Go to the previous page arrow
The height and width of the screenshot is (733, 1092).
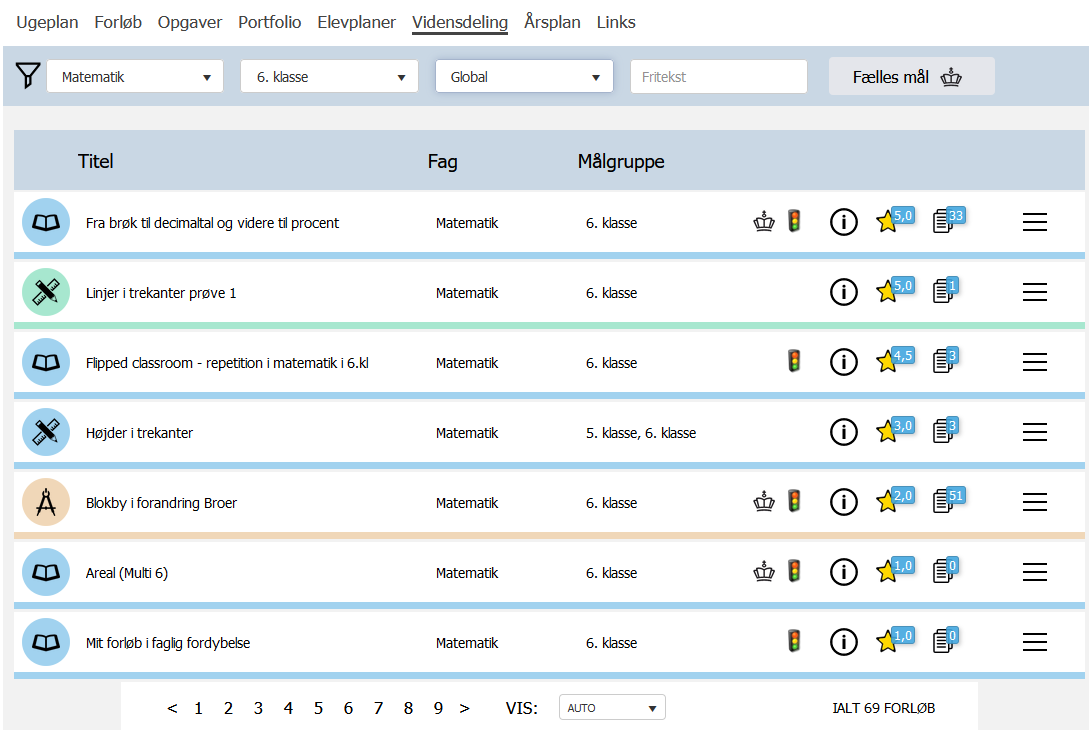coord(172,708)
